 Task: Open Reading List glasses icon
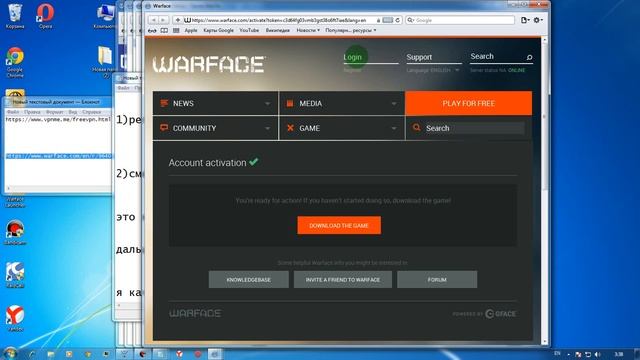(x=152, y=31)
